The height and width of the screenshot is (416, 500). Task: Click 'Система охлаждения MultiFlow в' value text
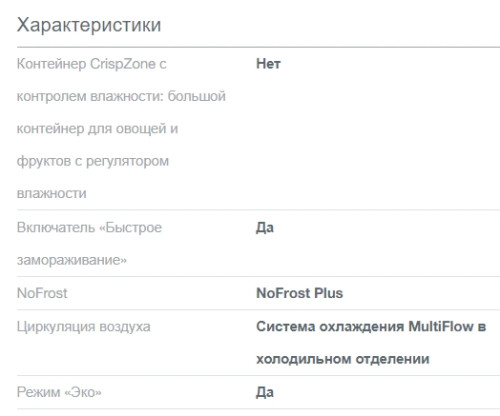[x=371, y=326]
